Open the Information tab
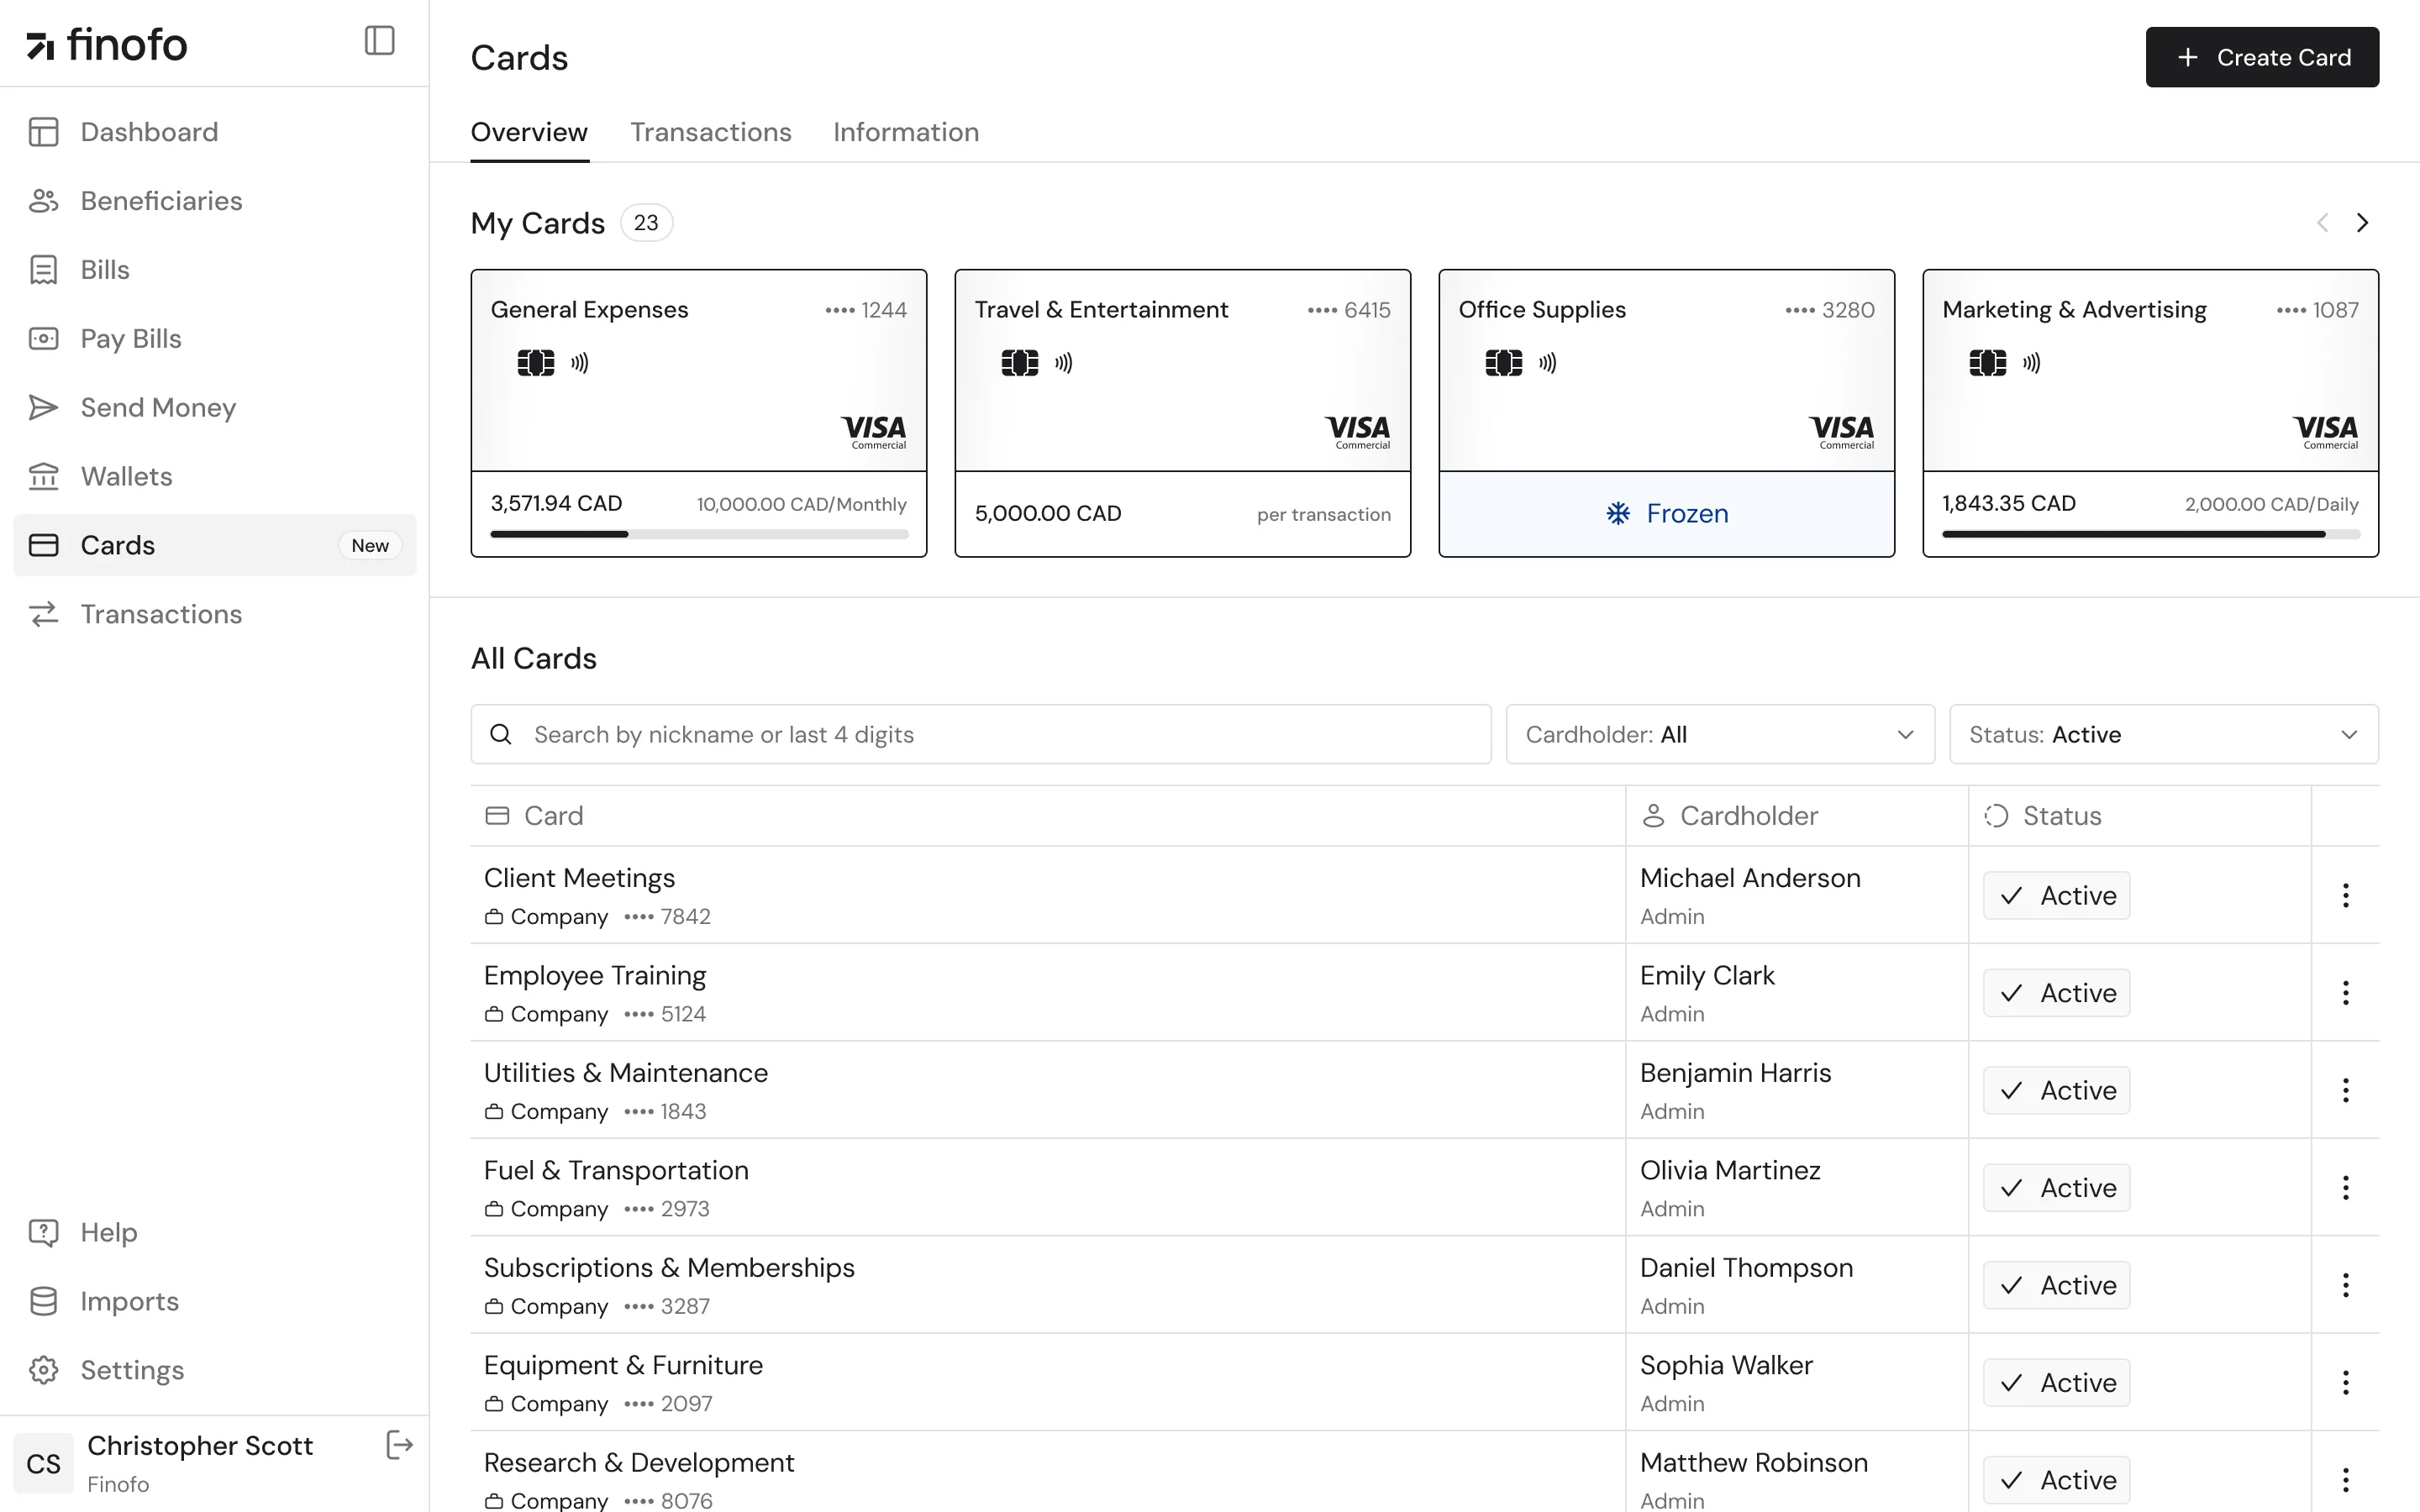This screenshot has width=2420, height=1512. coord(905,131)
